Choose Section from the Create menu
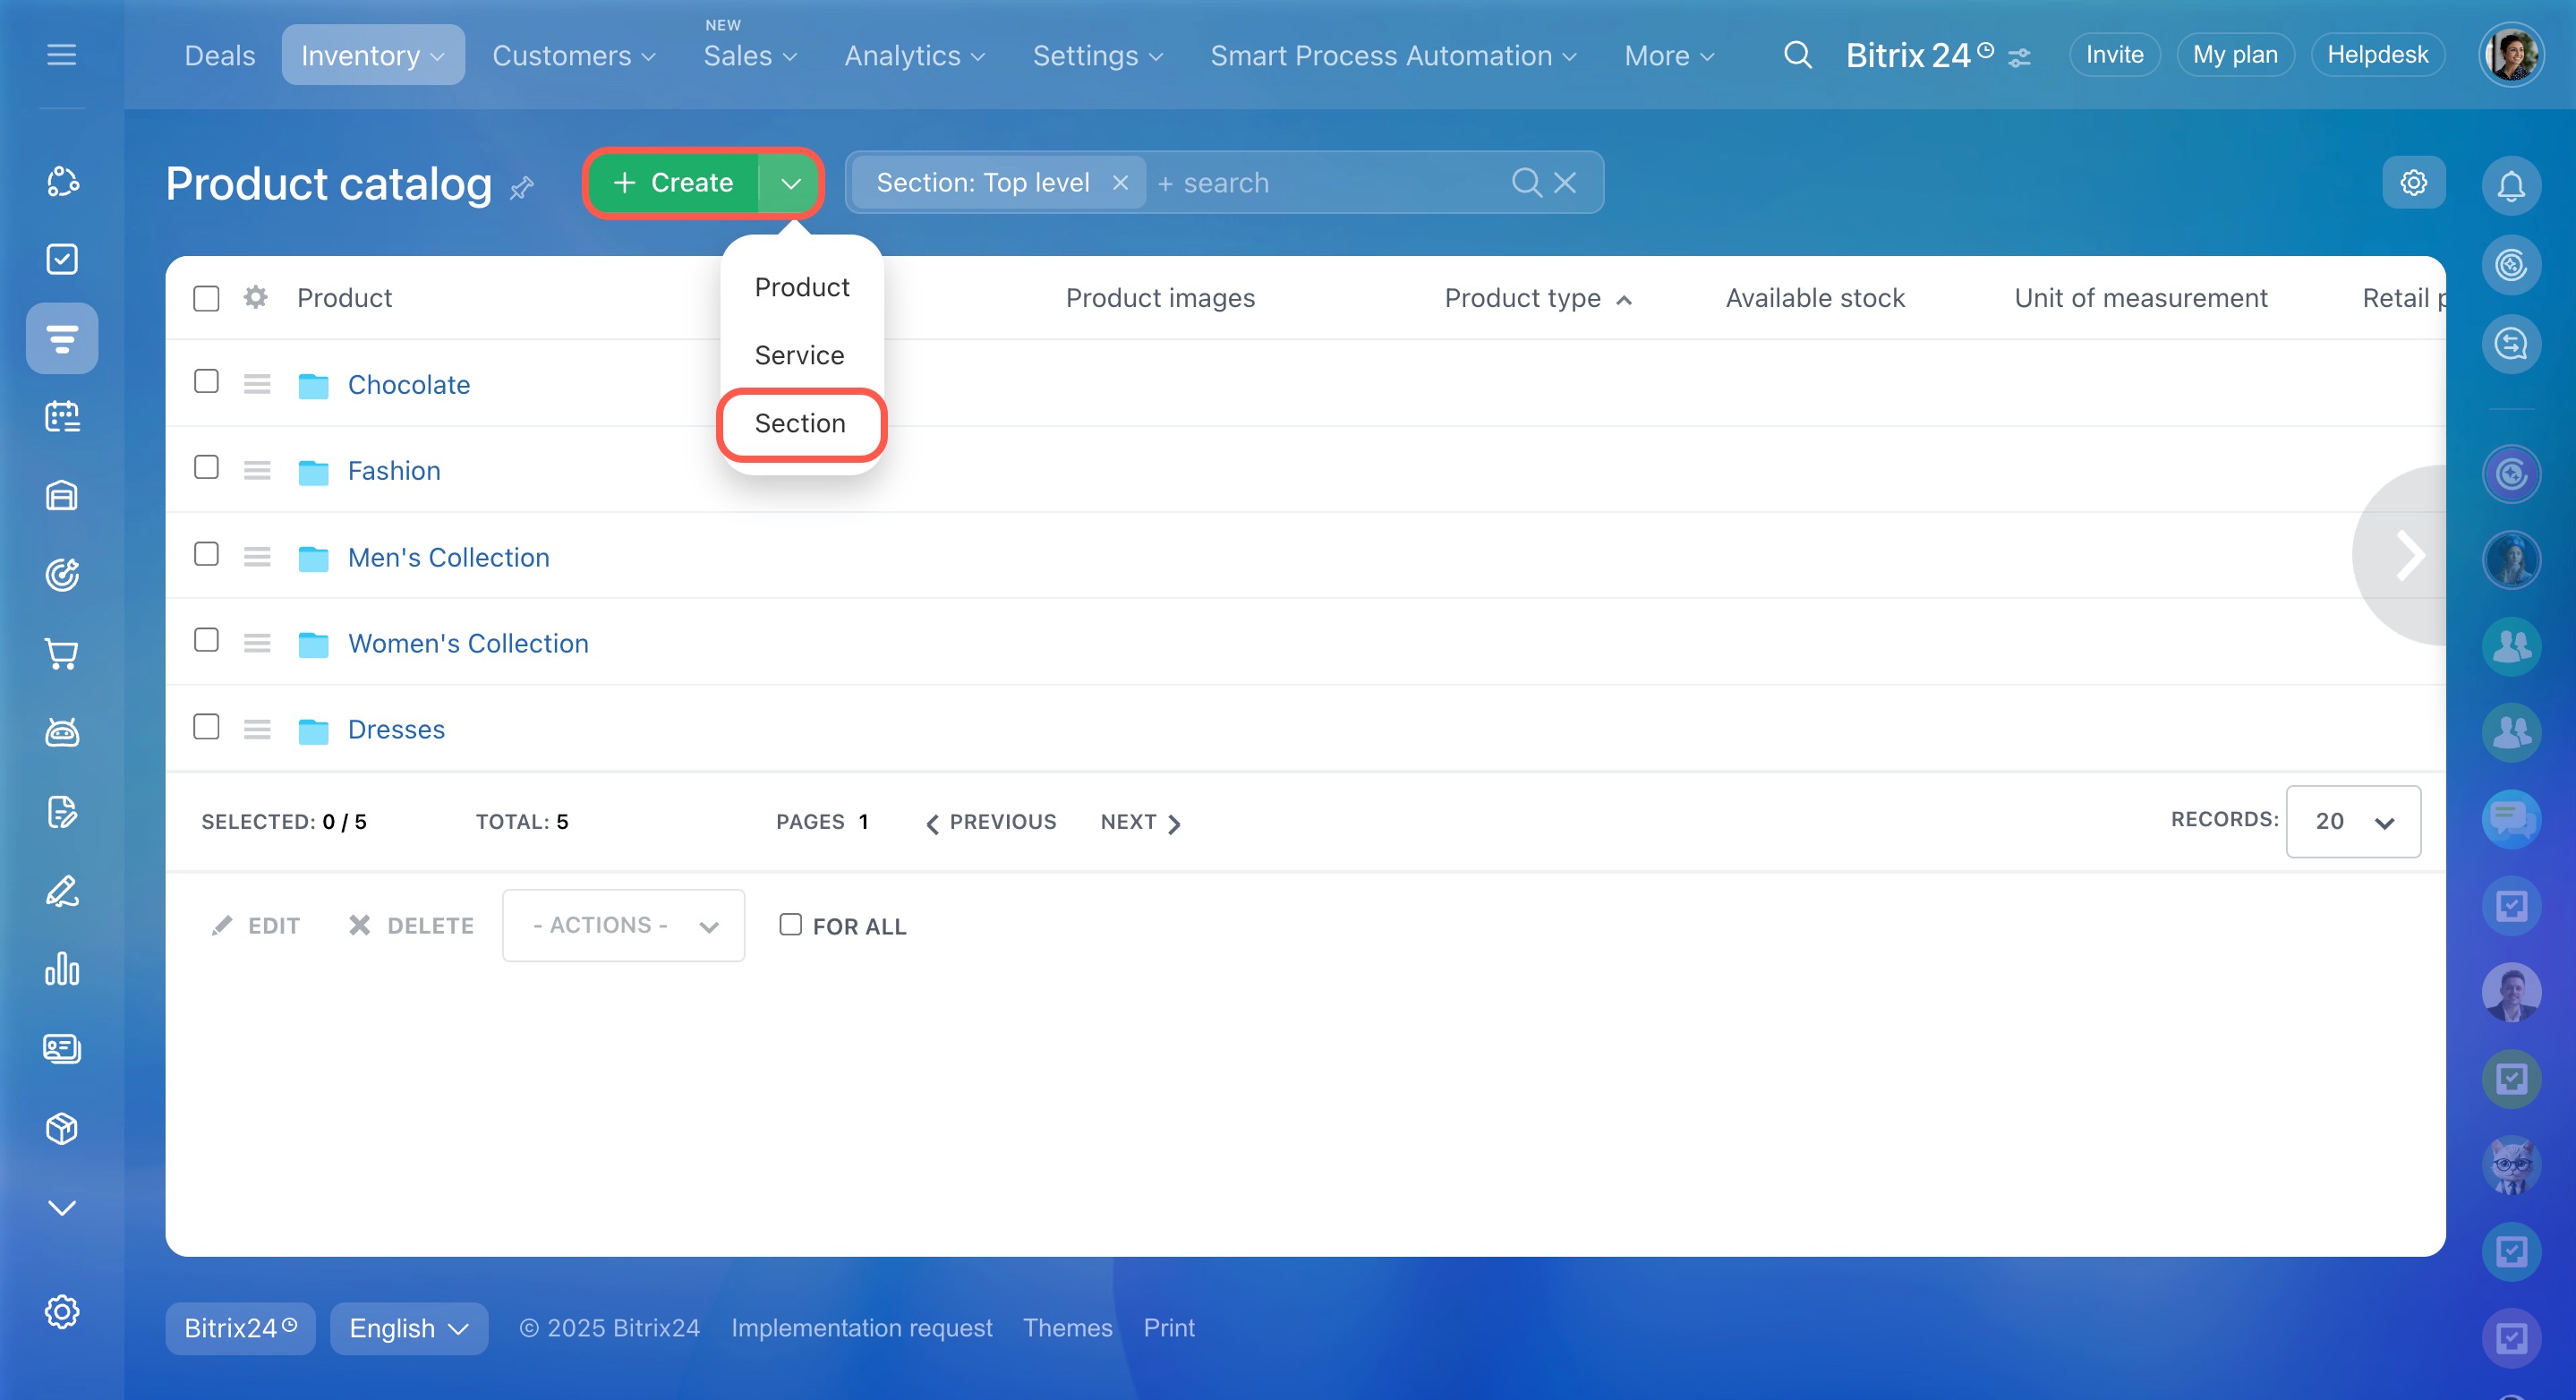 (x=800, y=423)
